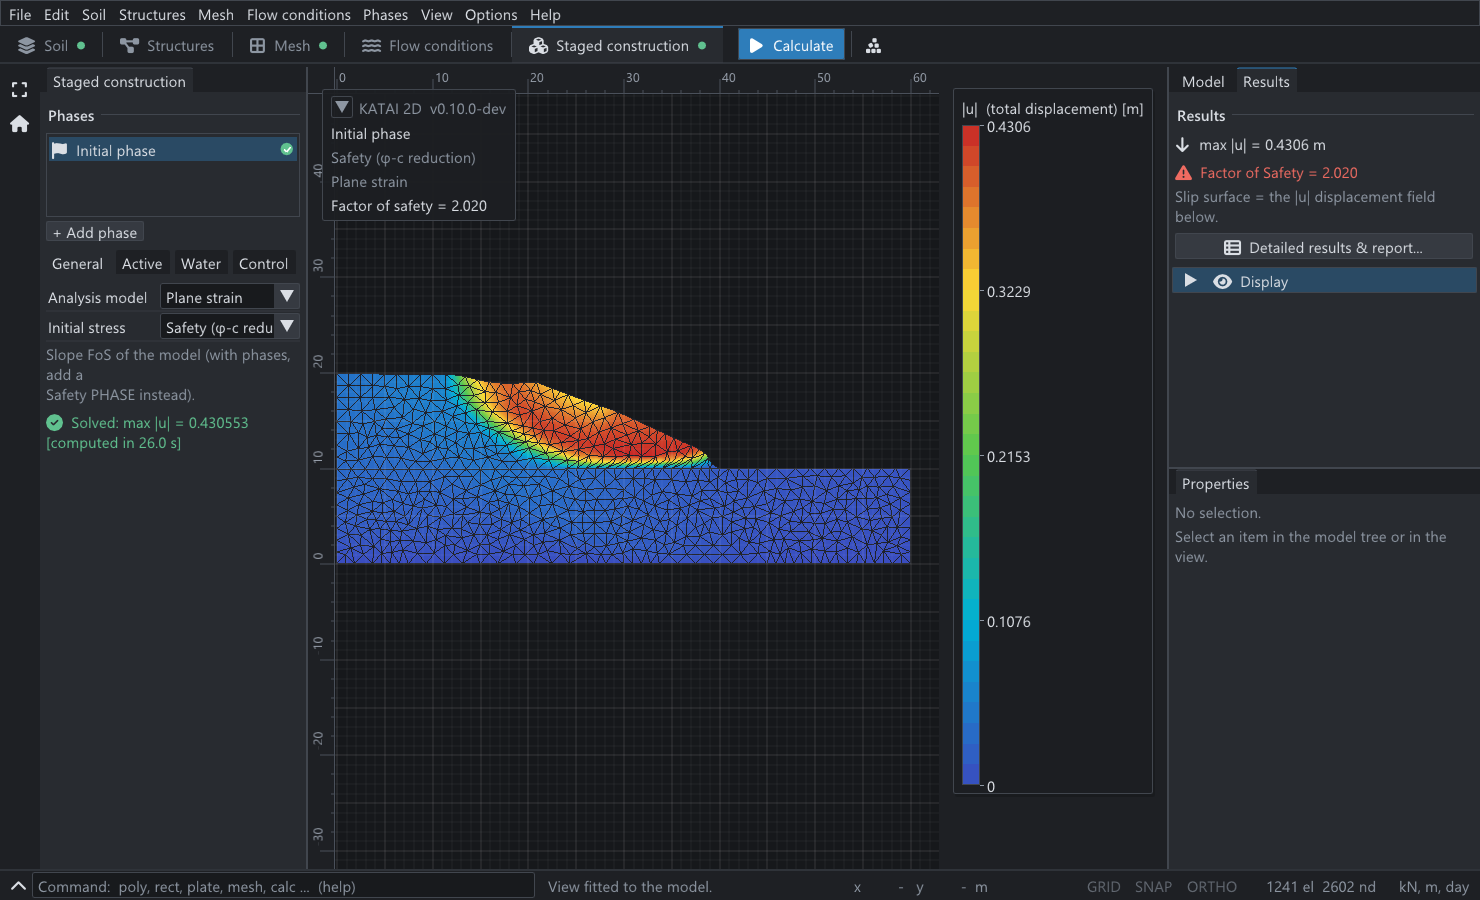Viewport: 1480px width, 900px height.
Task: Open Detailed results & report
Action: click(1323, 248)
